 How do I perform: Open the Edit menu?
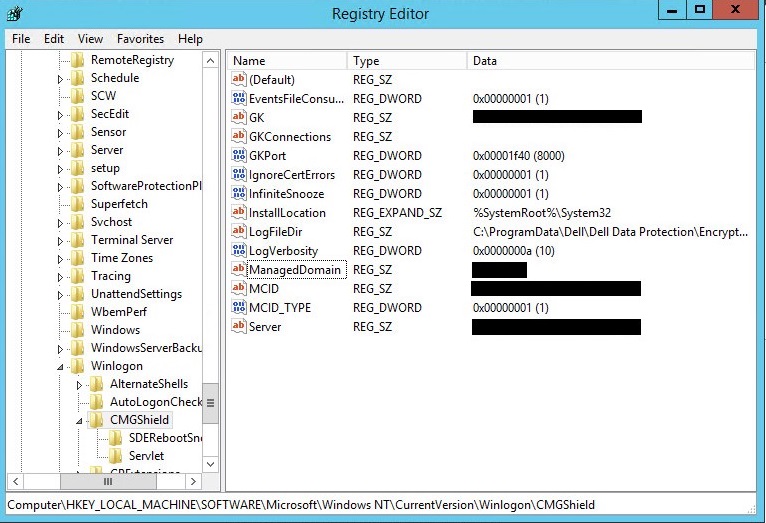54,39
